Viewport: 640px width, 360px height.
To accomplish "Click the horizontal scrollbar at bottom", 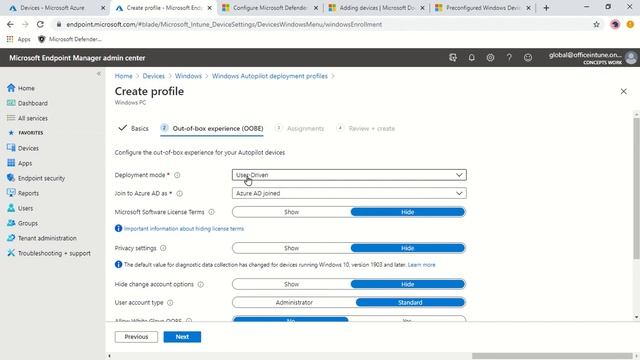I will click(552, 356).
